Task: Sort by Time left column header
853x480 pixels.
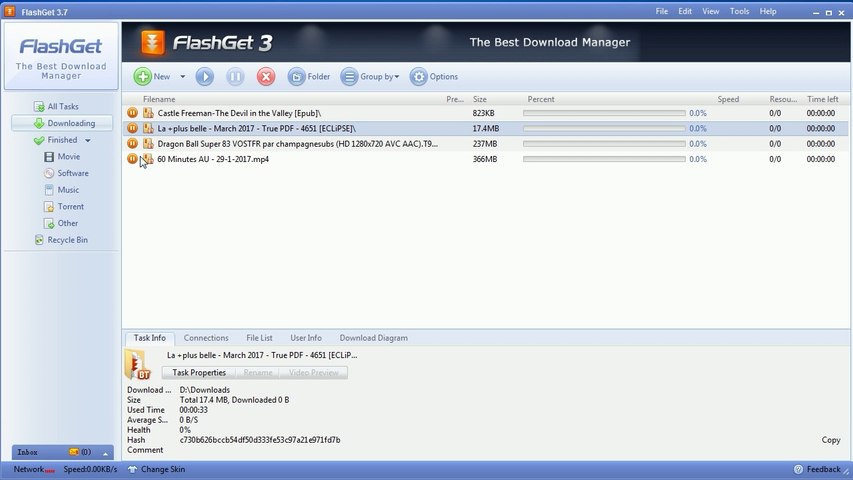Action: point(823,99)
